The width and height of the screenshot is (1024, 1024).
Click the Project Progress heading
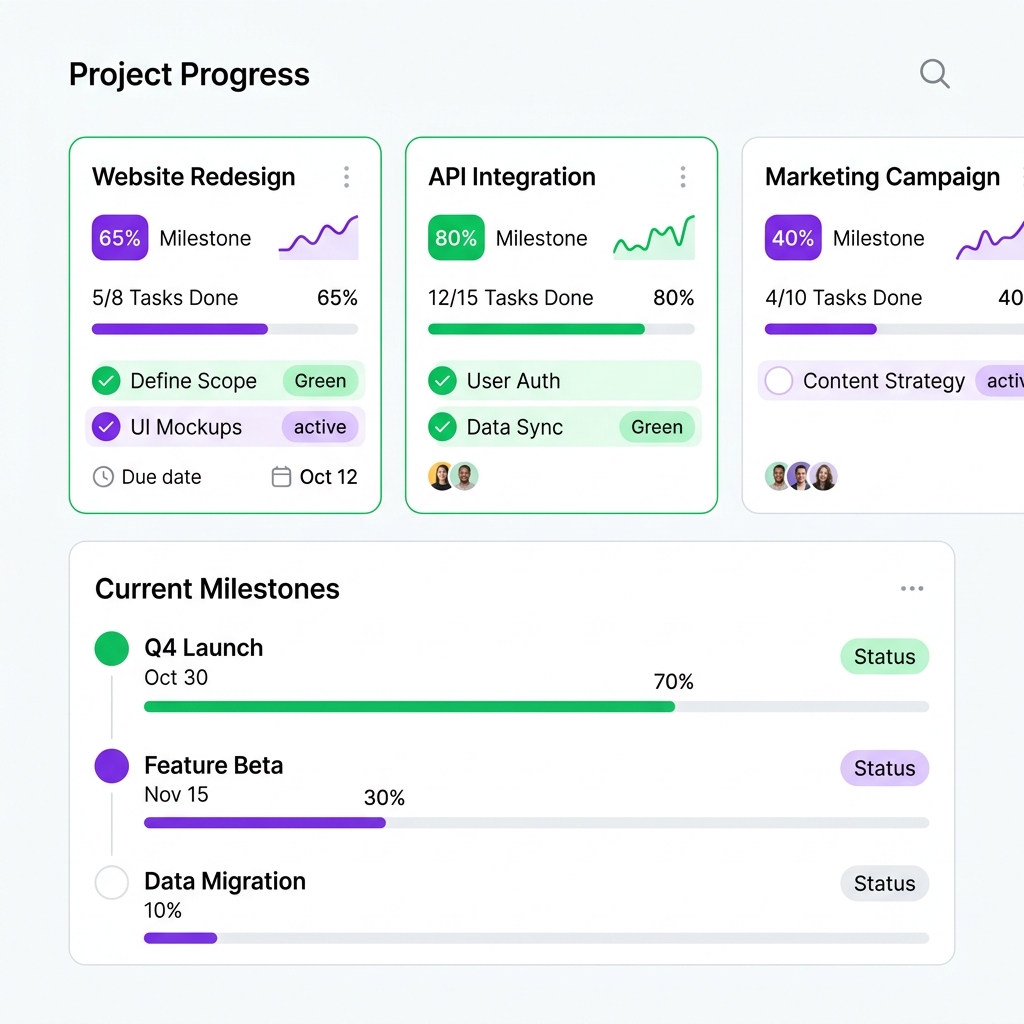pos(189,74)
